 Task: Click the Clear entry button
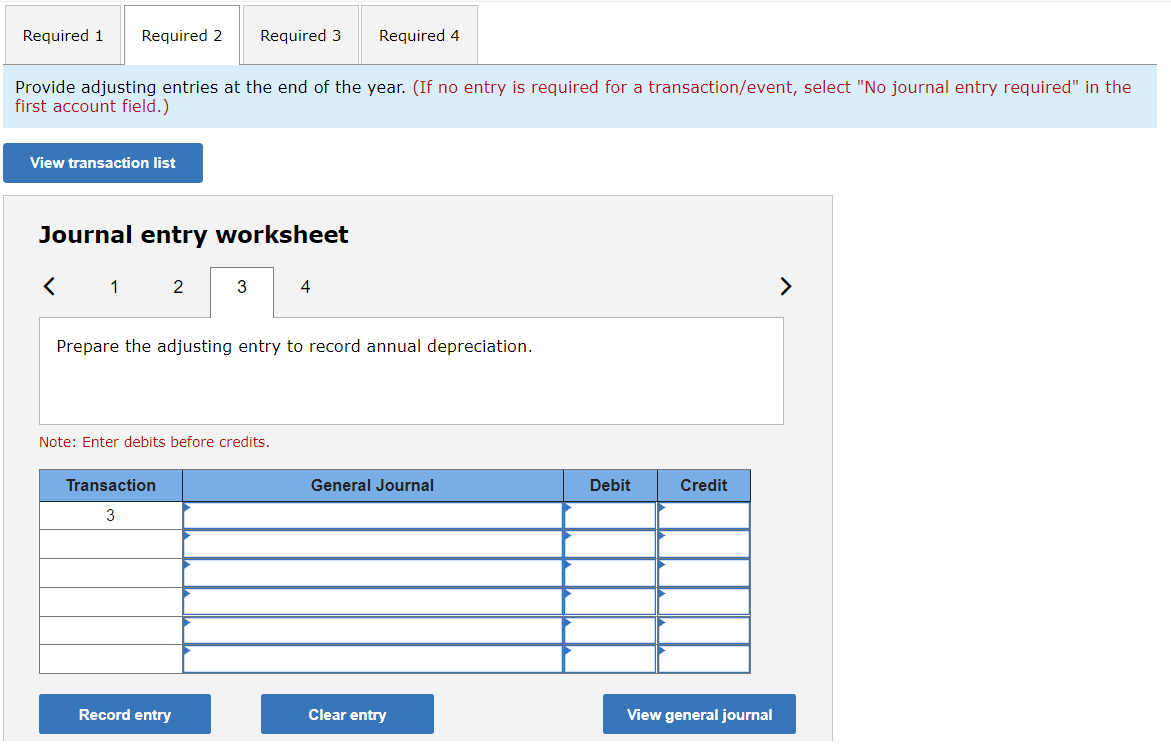point(347,715)
